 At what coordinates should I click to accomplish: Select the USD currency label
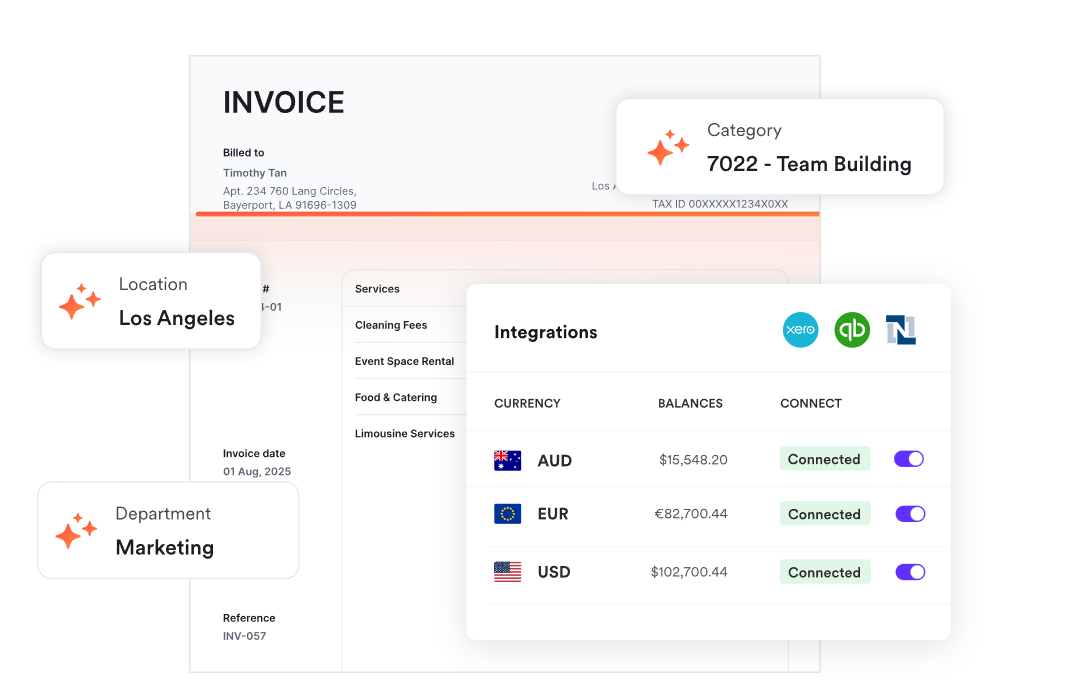[554, 572]
